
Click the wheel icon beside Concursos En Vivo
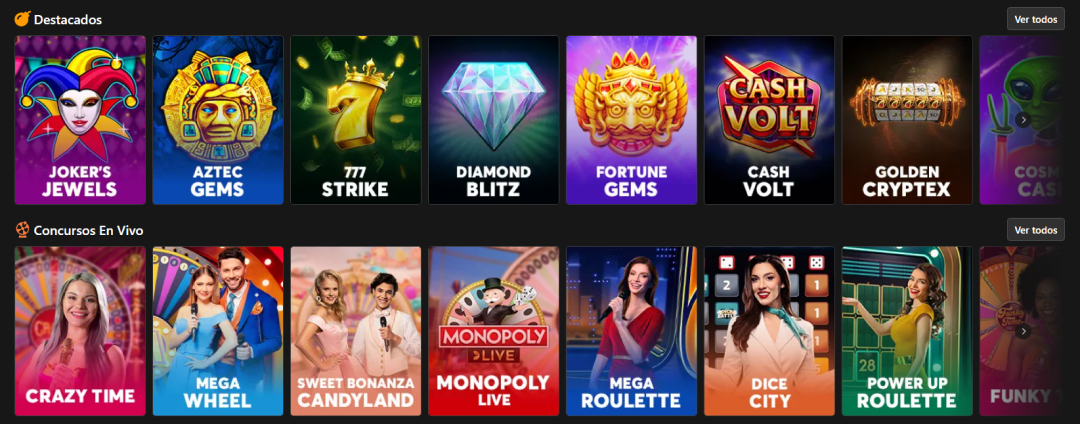click(x=22, y=230)
